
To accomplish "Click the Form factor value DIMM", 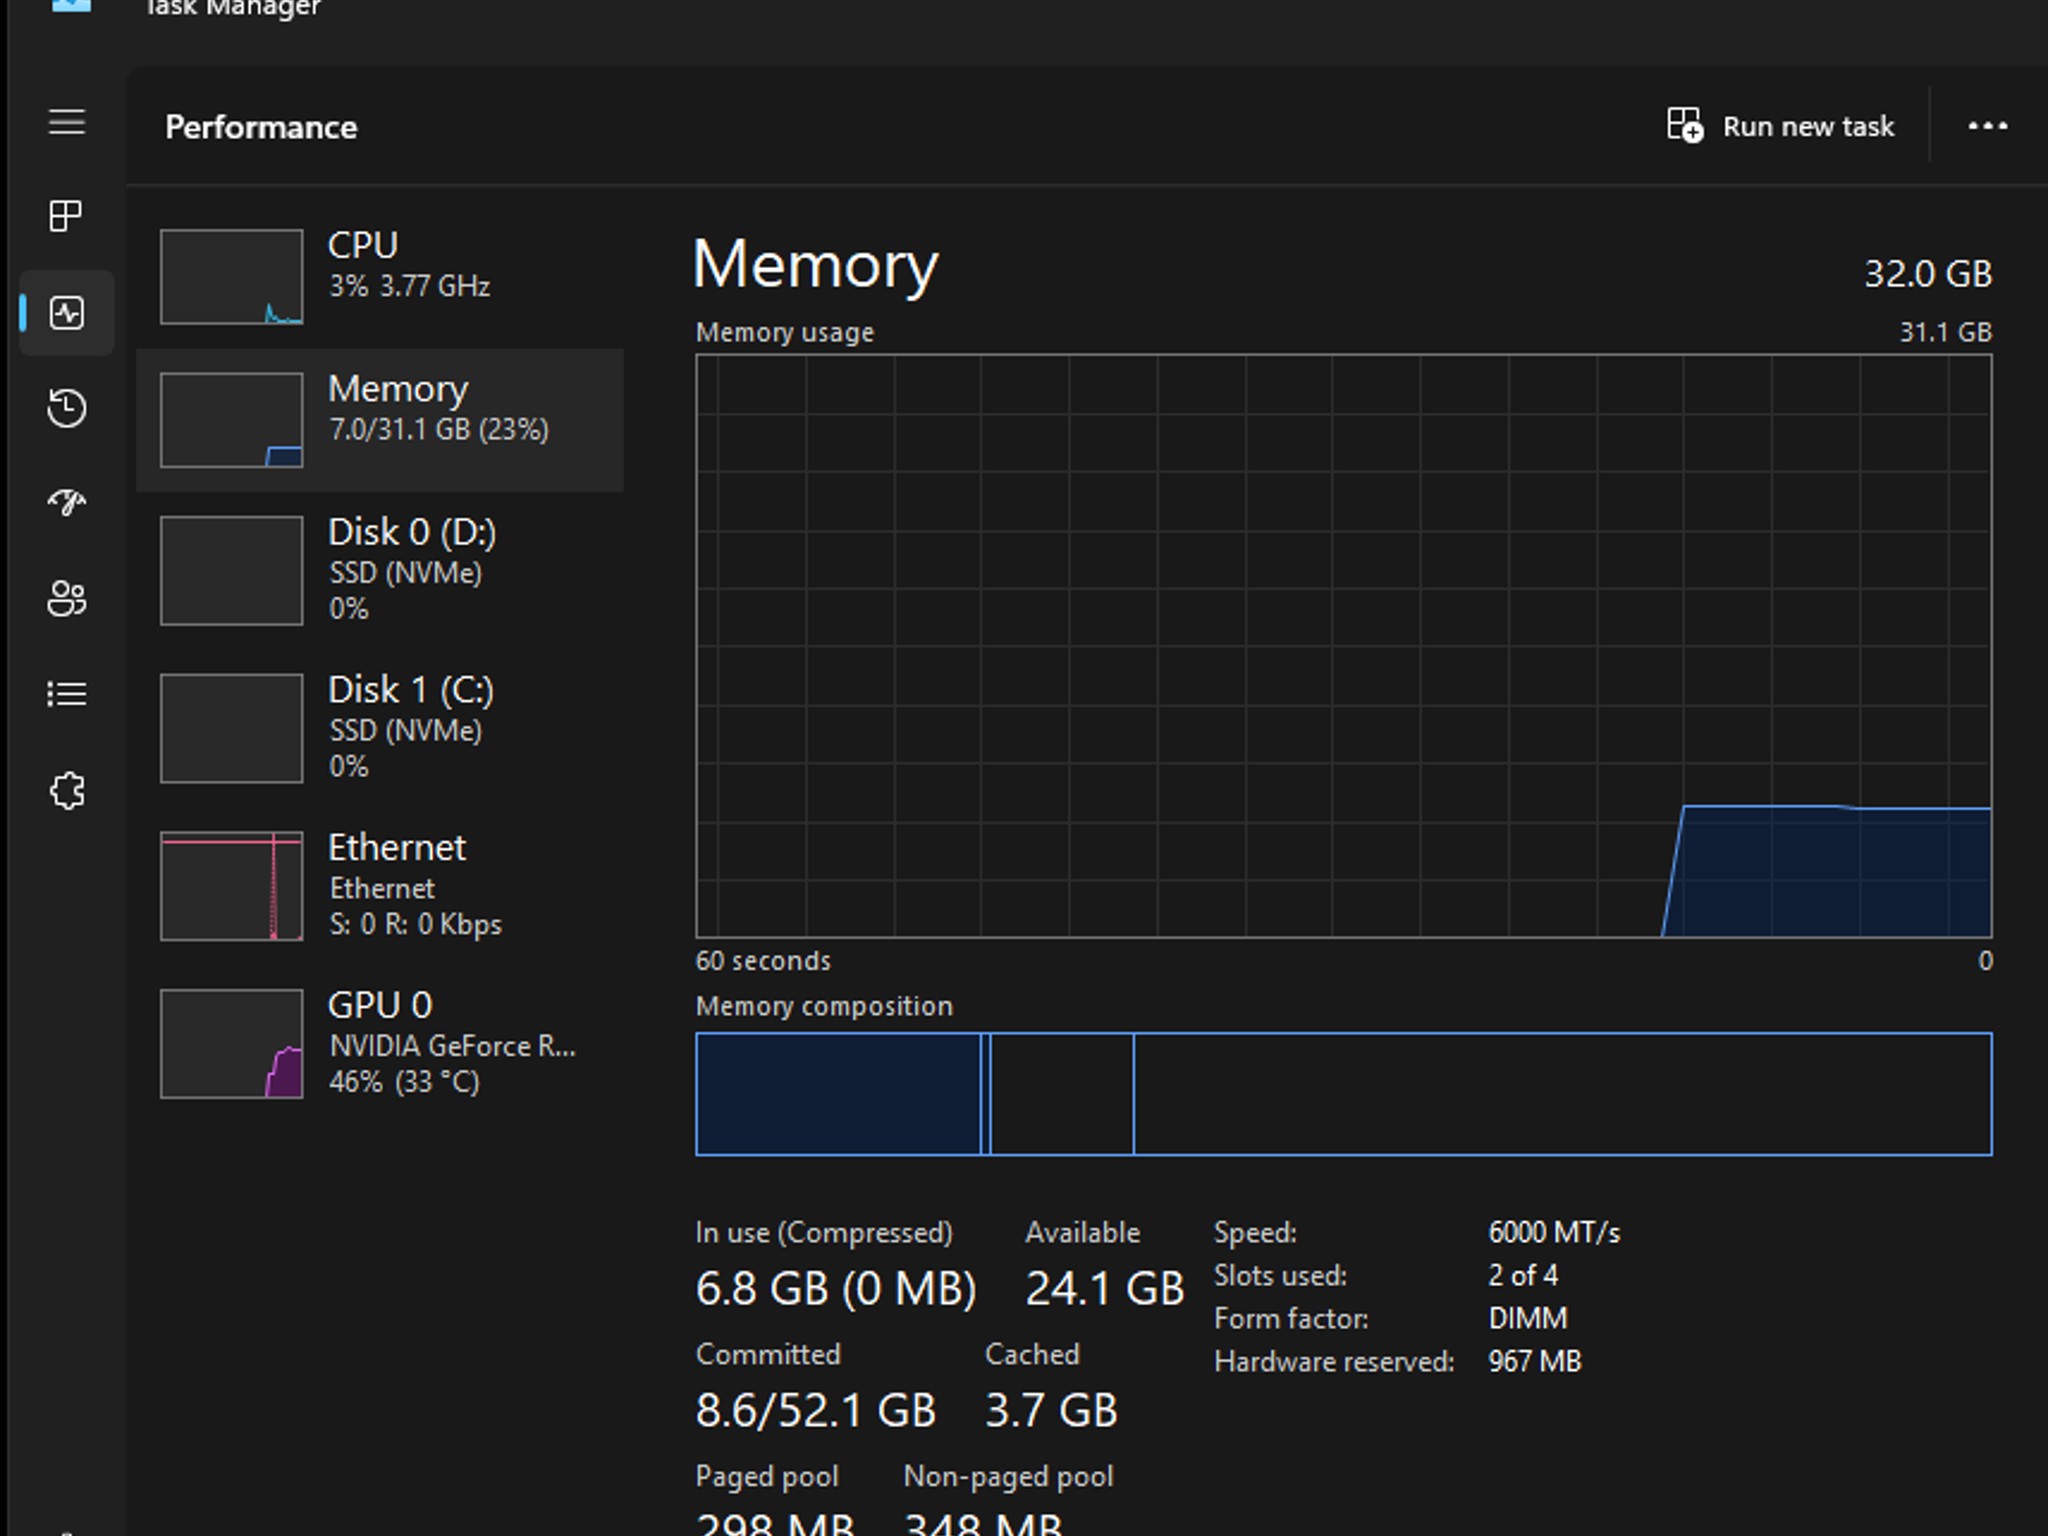I will (1528, 1318).
